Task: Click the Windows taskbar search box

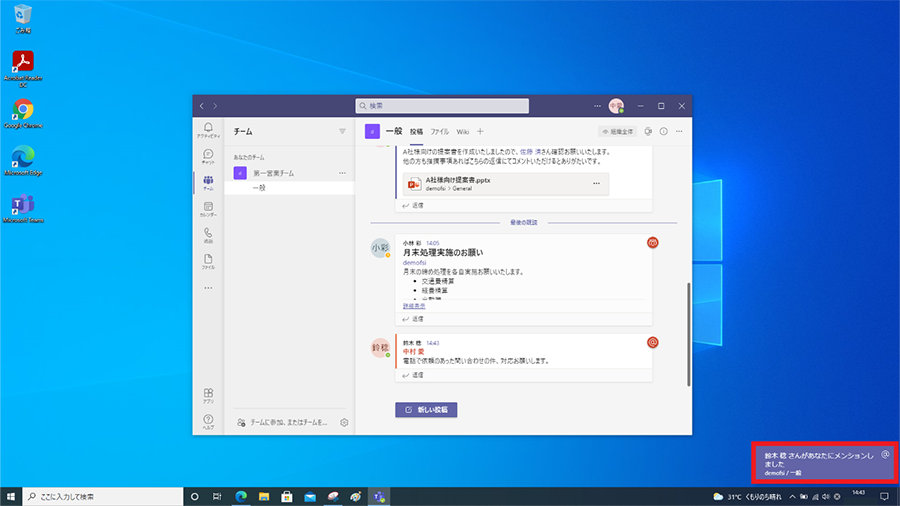Action: pyautogui.click(x=103, y=497)
